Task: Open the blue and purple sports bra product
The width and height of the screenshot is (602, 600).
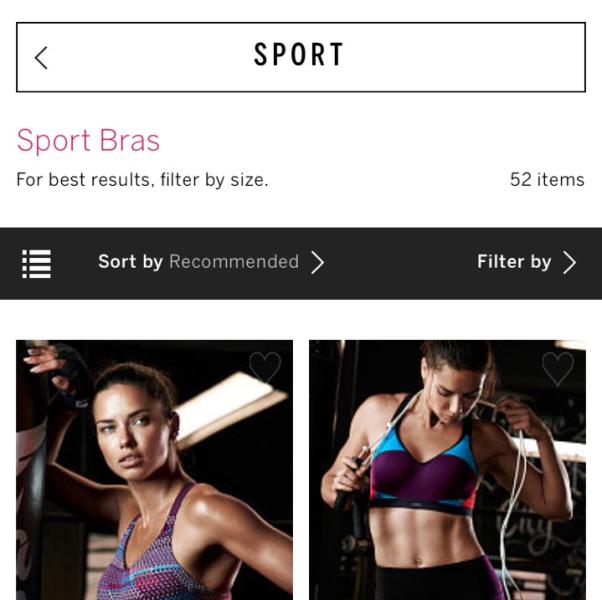Action: tap(447, 470)
